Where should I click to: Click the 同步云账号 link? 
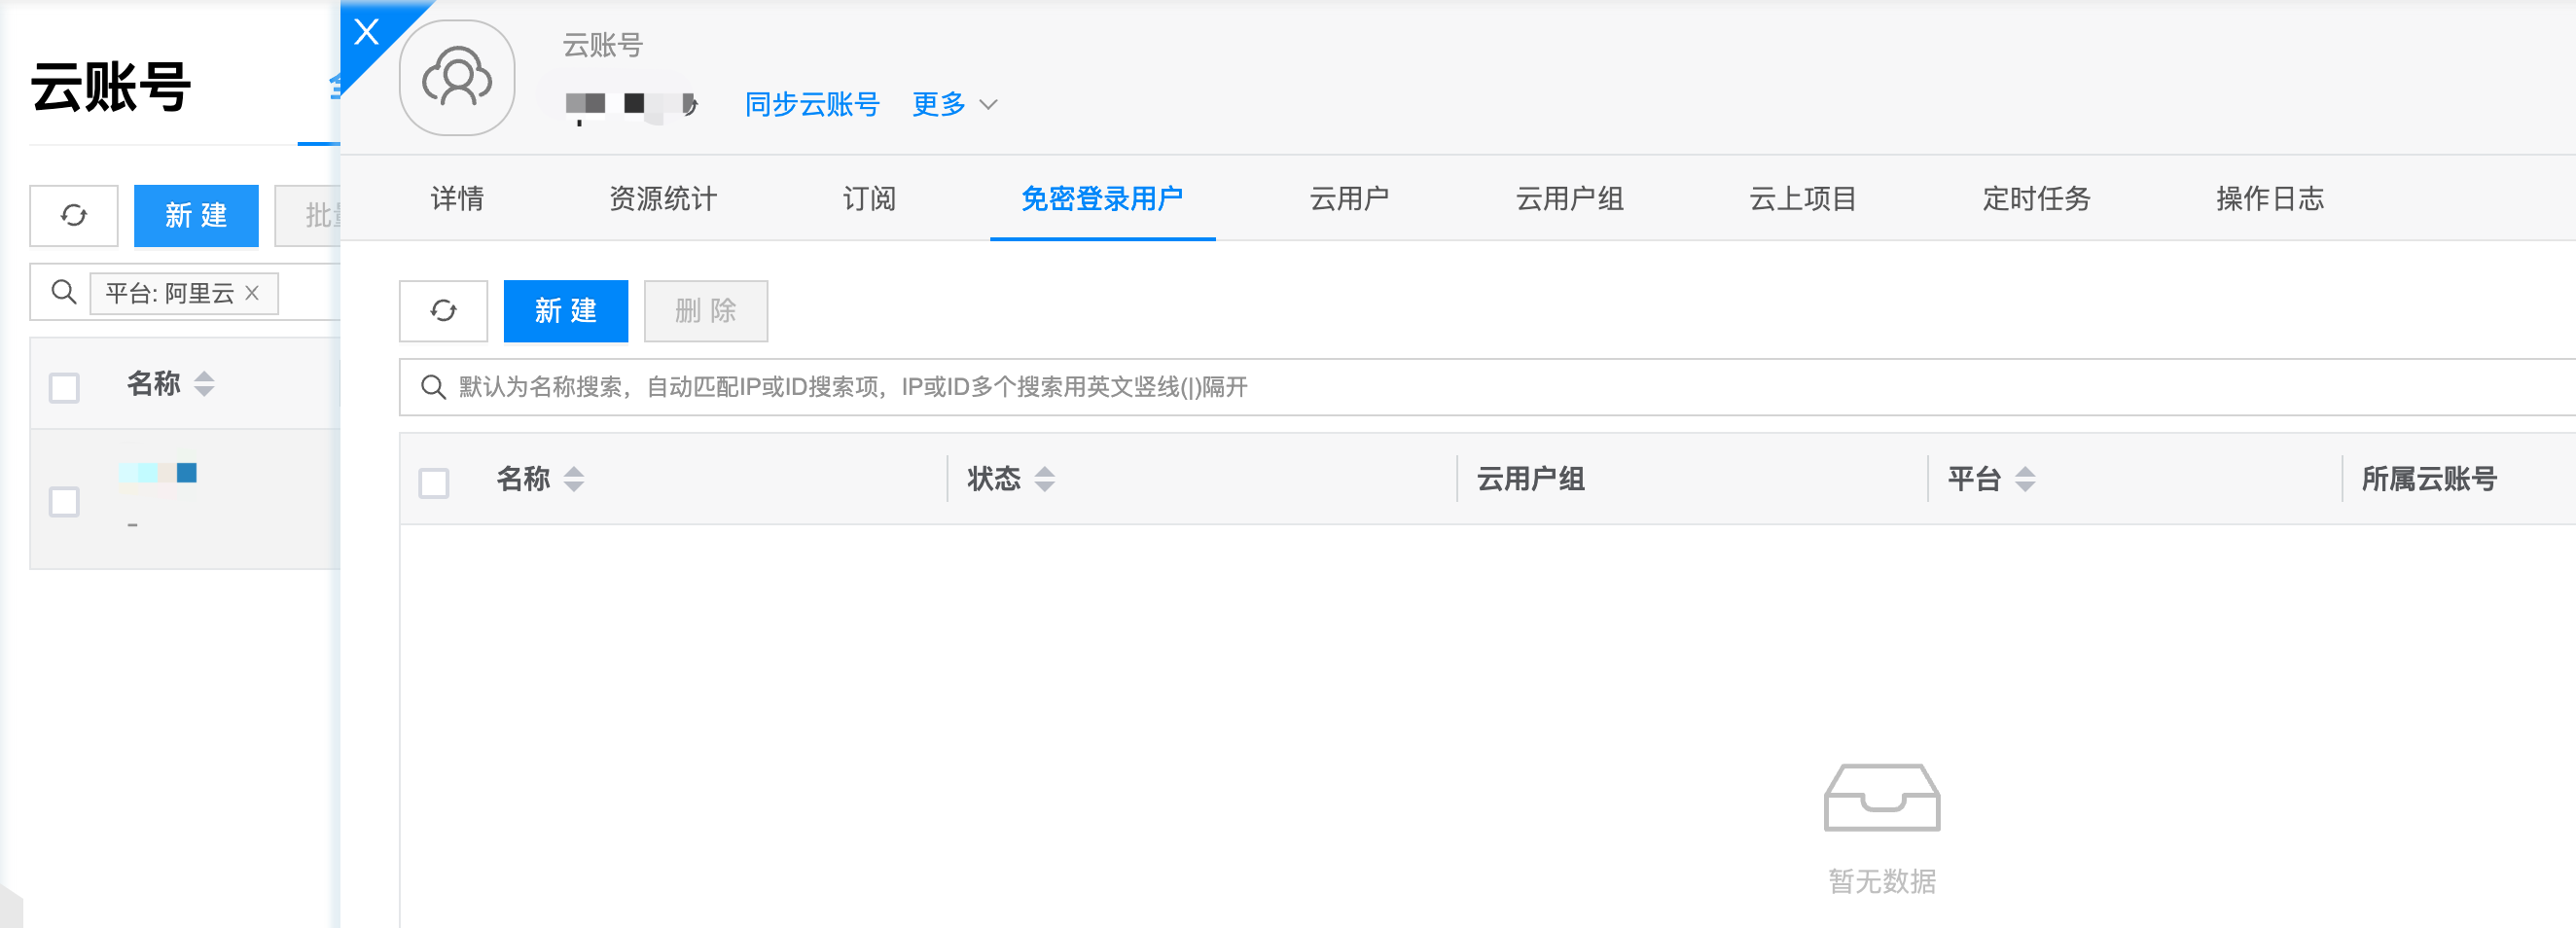click(x=812, y=104)
